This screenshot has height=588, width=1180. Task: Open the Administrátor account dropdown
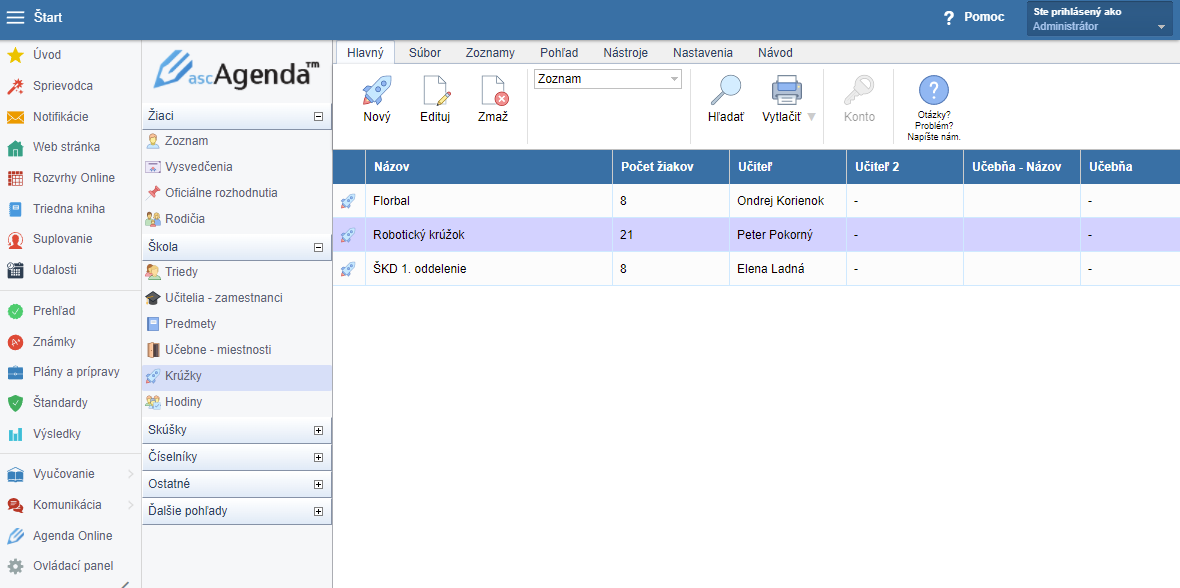point(1099,20)
